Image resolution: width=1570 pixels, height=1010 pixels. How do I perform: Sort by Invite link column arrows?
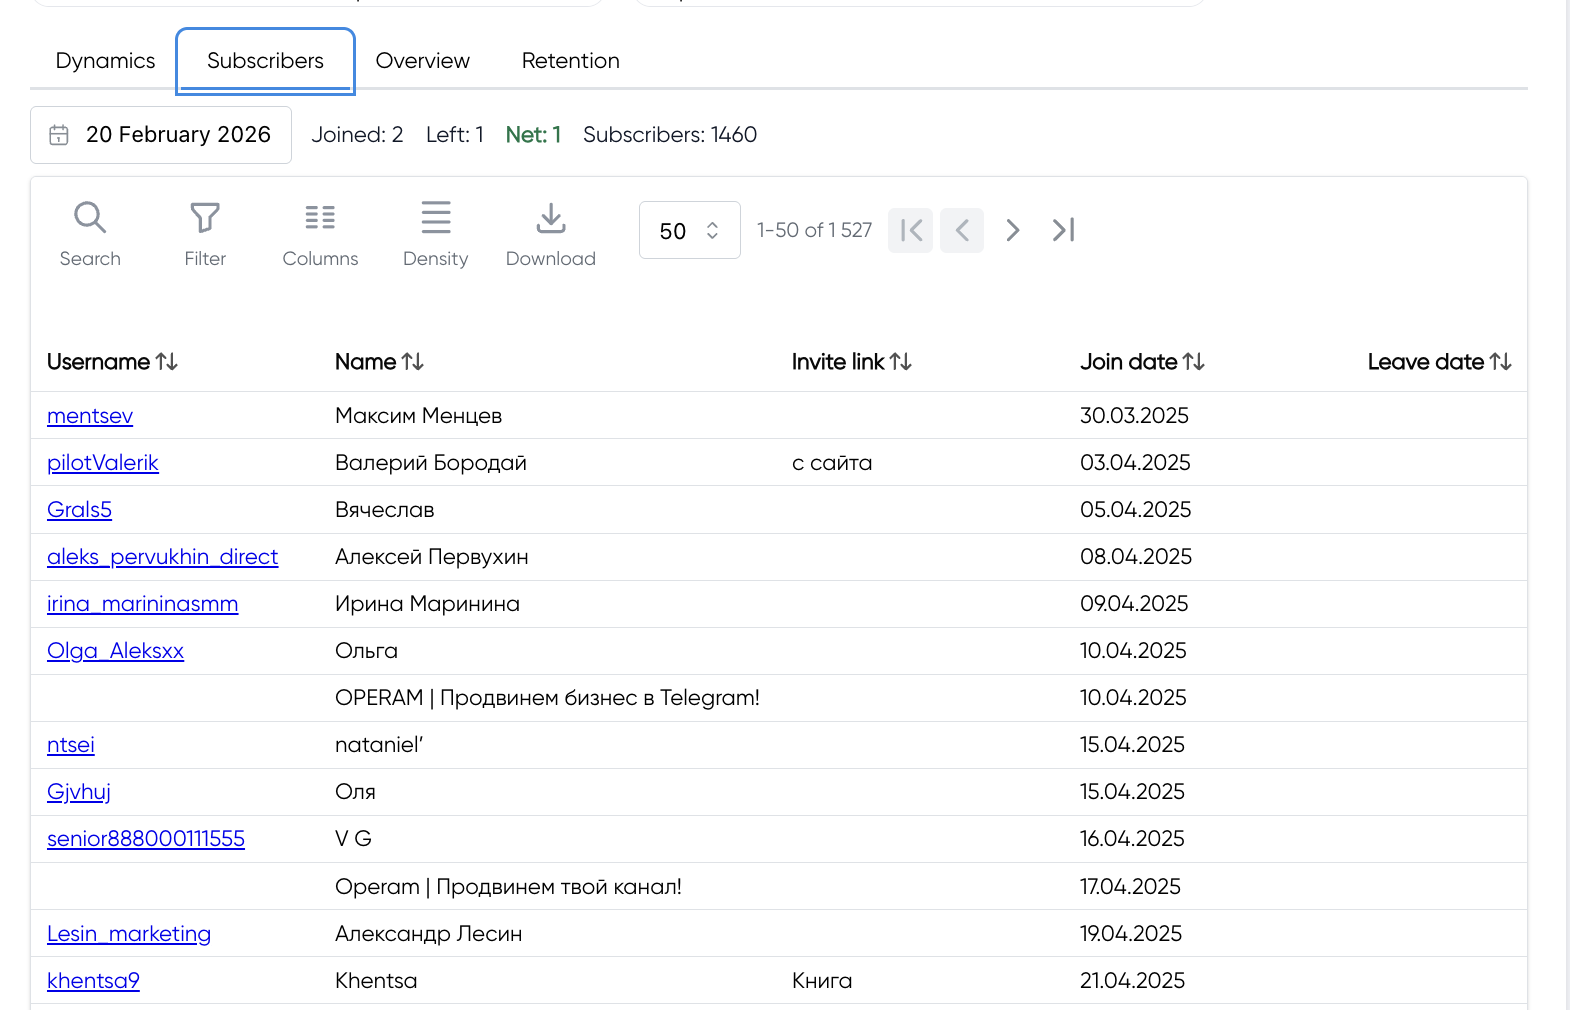point(901,362)
